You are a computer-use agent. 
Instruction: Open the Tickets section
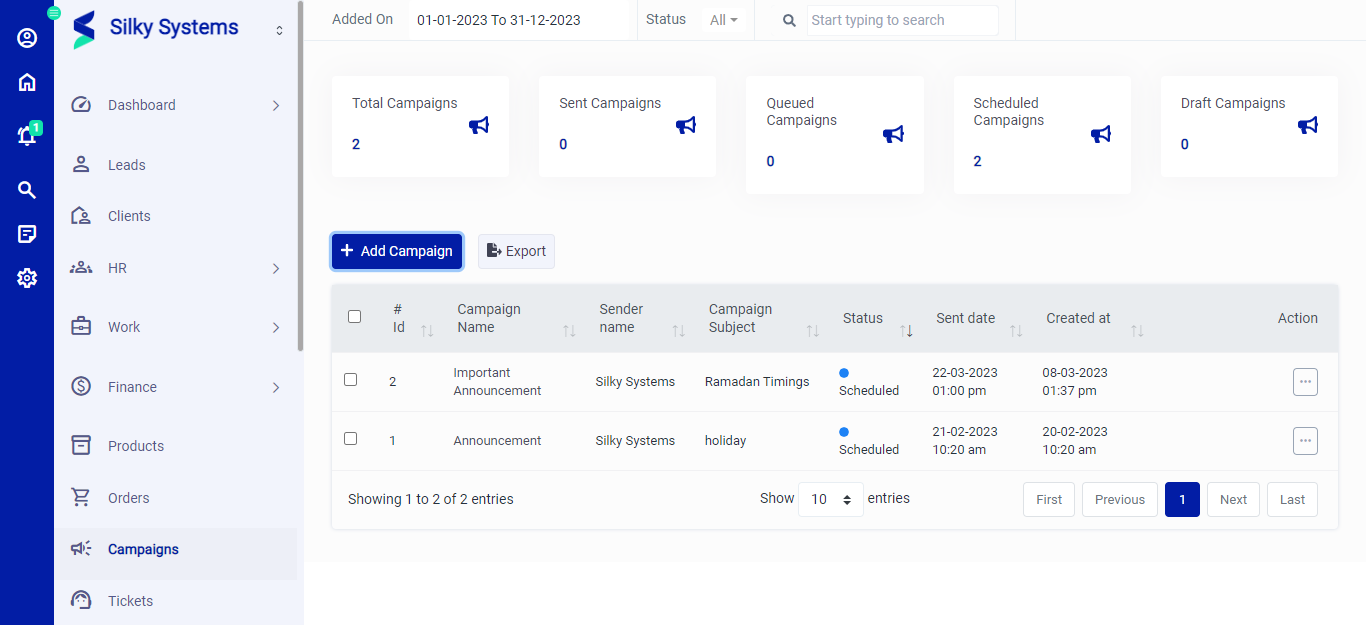[x=130, y=600]
